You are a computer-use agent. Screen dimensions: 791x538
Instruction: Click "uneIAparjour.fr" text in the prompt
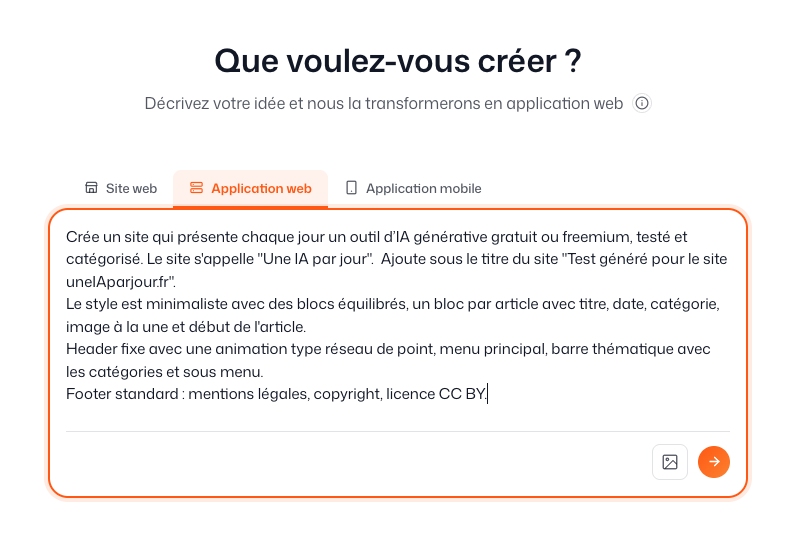coord(119,282)
